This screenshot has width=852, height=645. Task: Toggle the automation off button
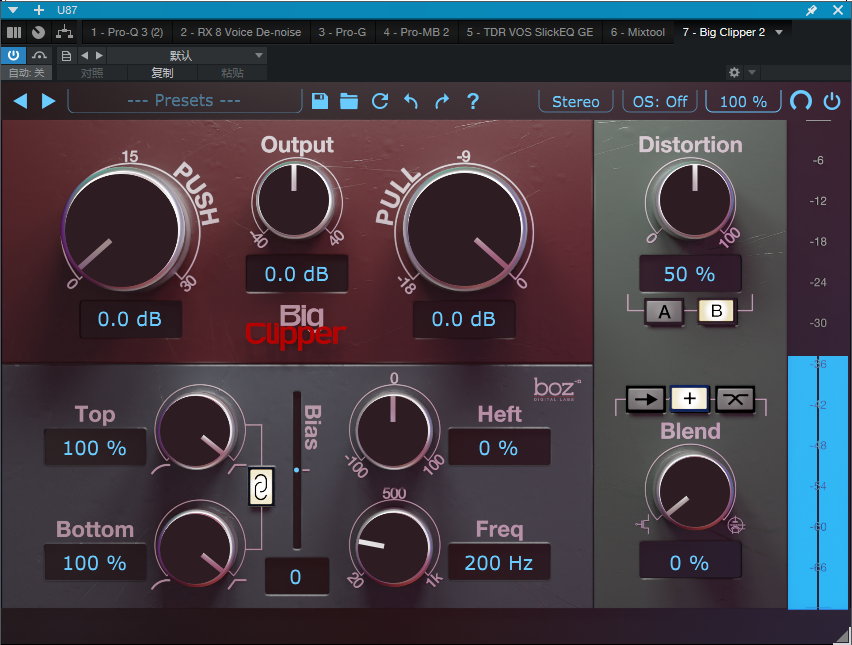(x=27, y=72)
